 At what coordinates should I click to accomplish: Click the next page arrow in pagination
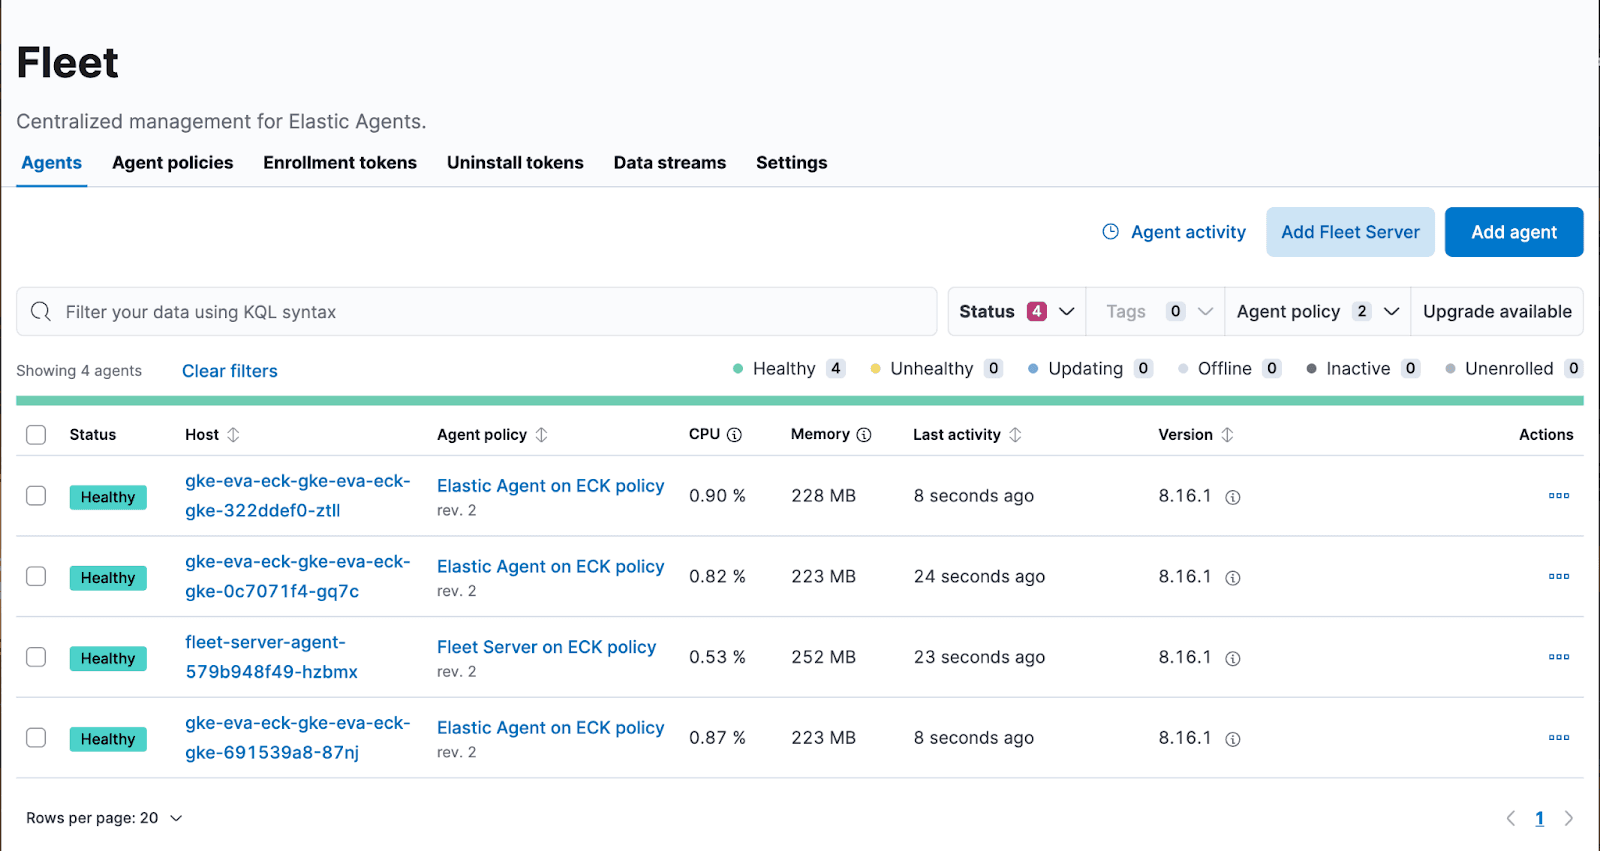tap(1568, 818)
